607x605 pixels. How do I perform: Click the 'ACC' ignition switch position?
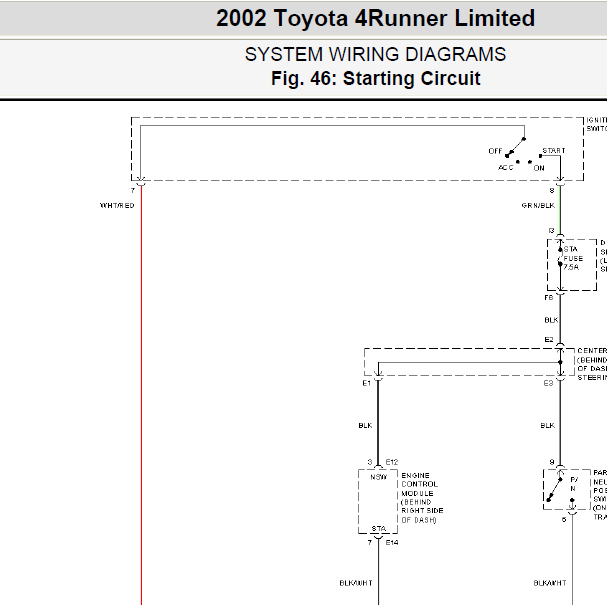click(506, 168)
